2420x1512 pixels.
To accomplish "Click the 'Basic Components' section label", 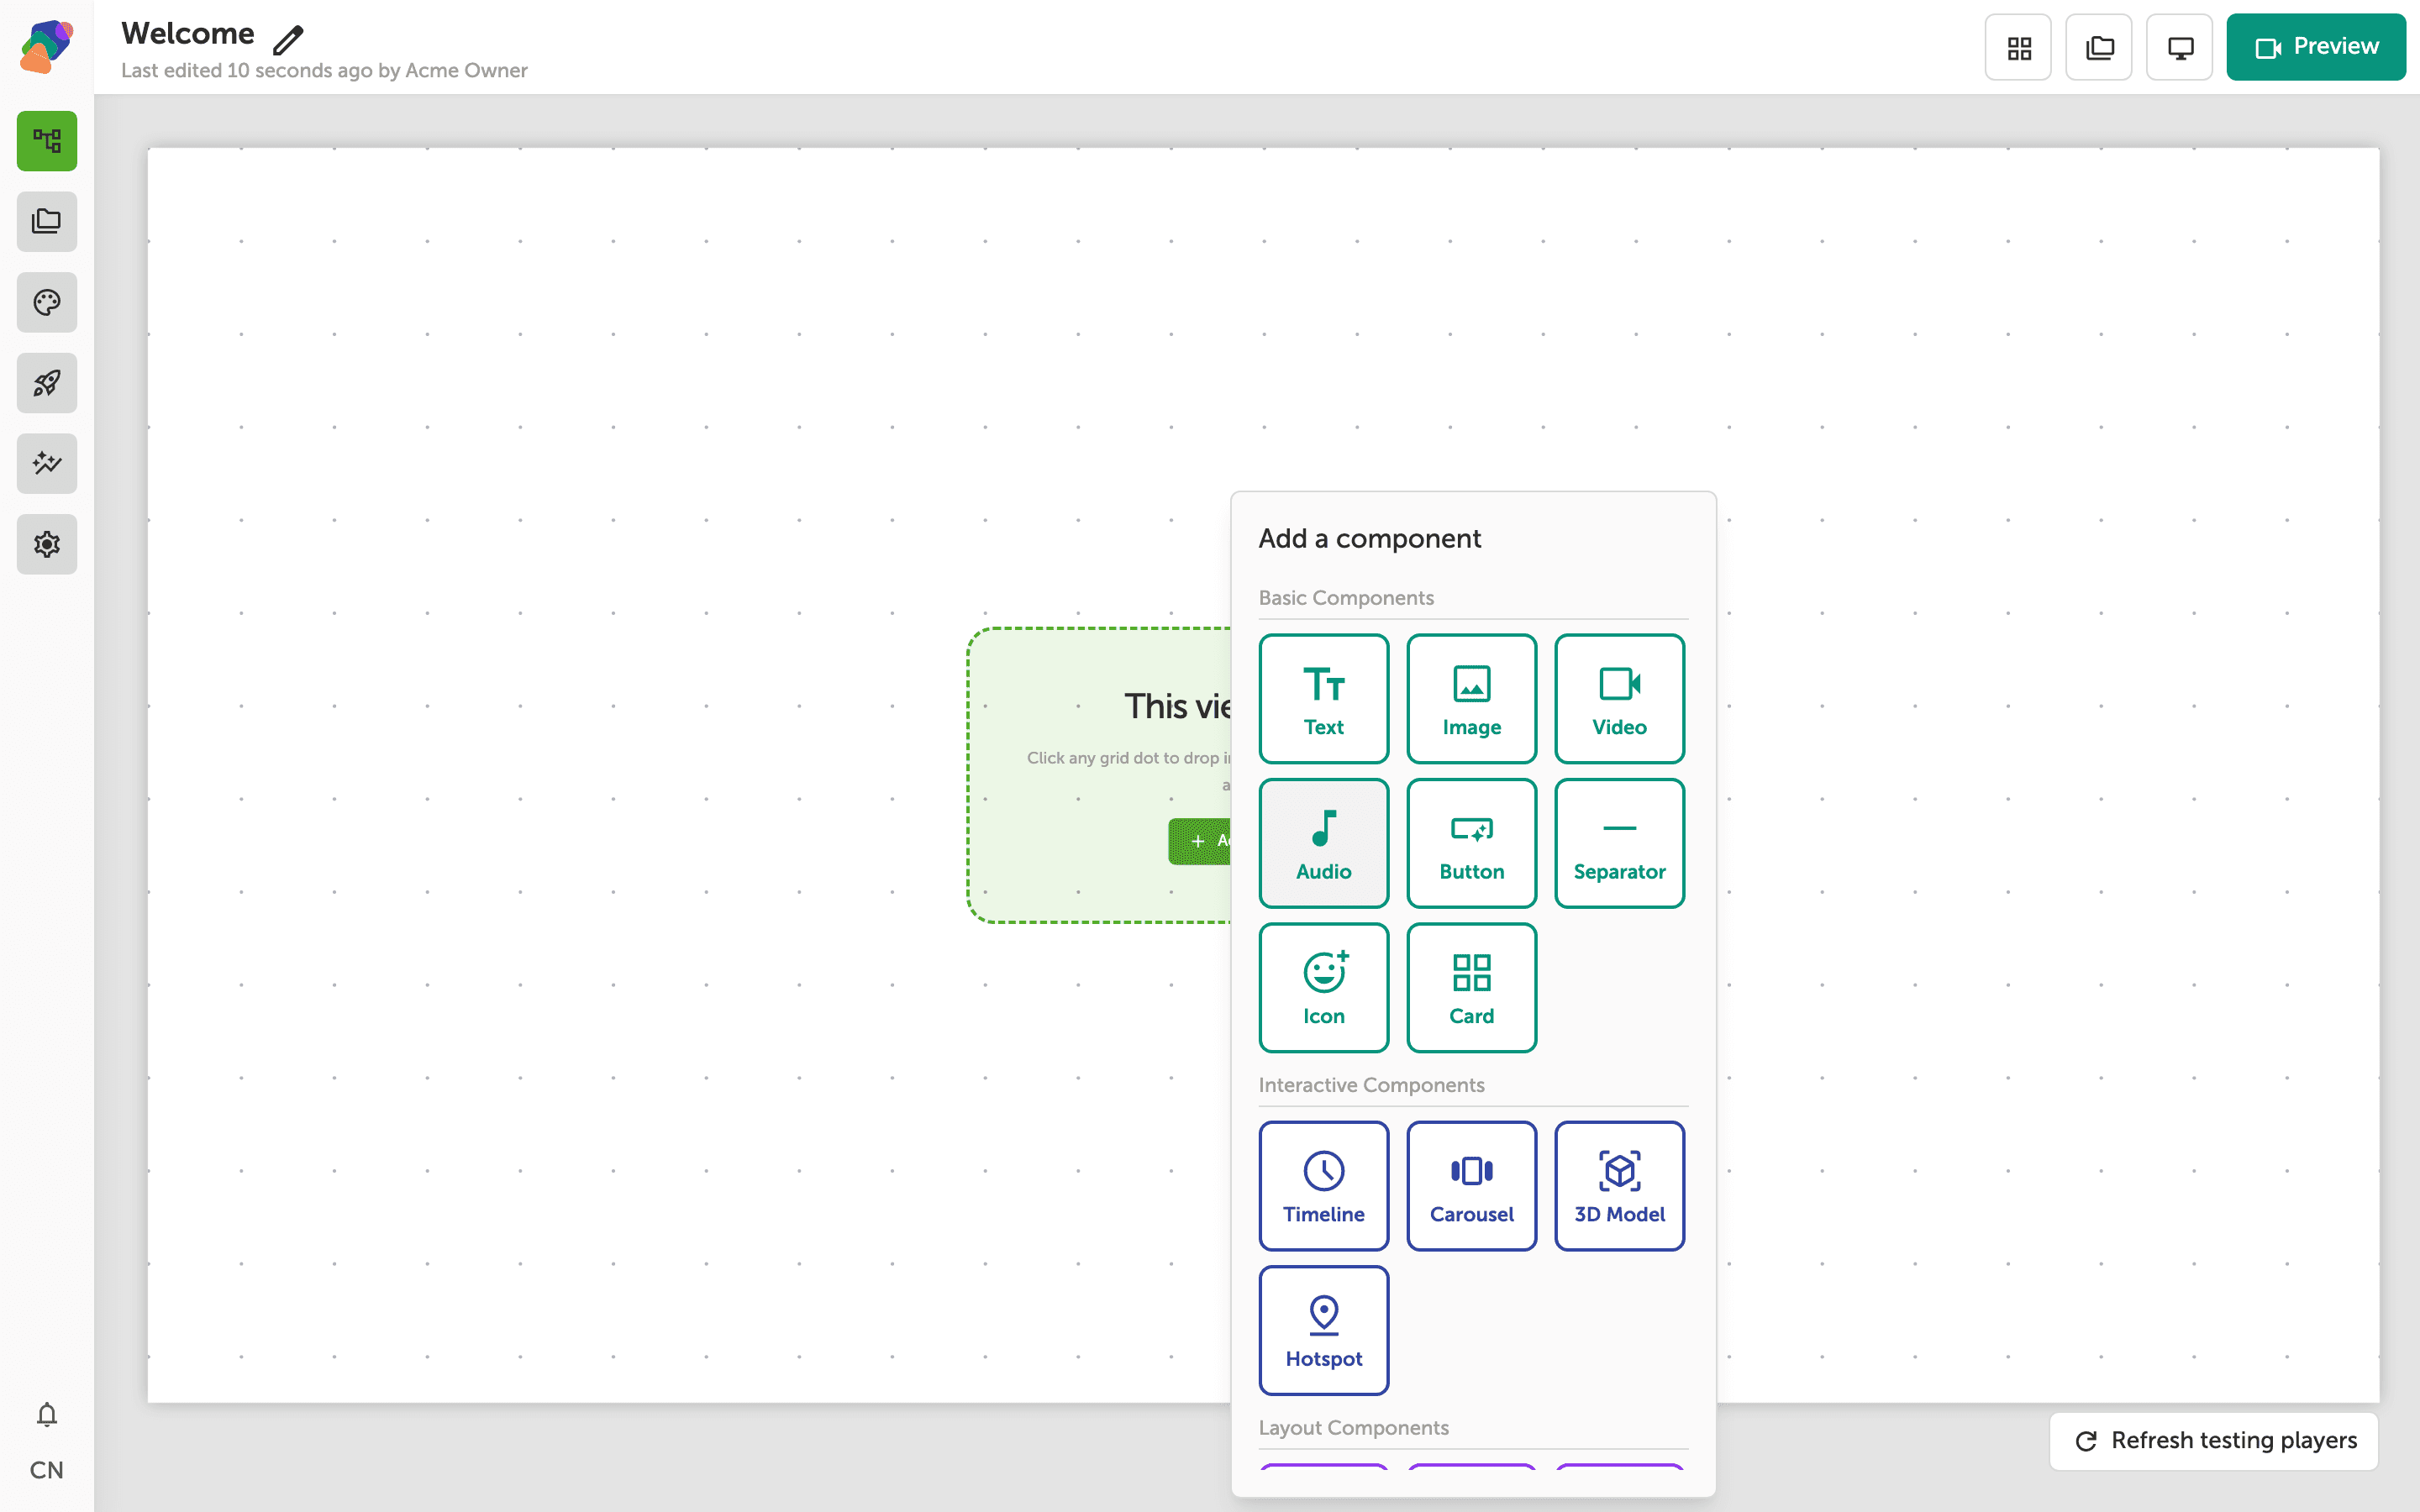I will tap(1346, 597).
